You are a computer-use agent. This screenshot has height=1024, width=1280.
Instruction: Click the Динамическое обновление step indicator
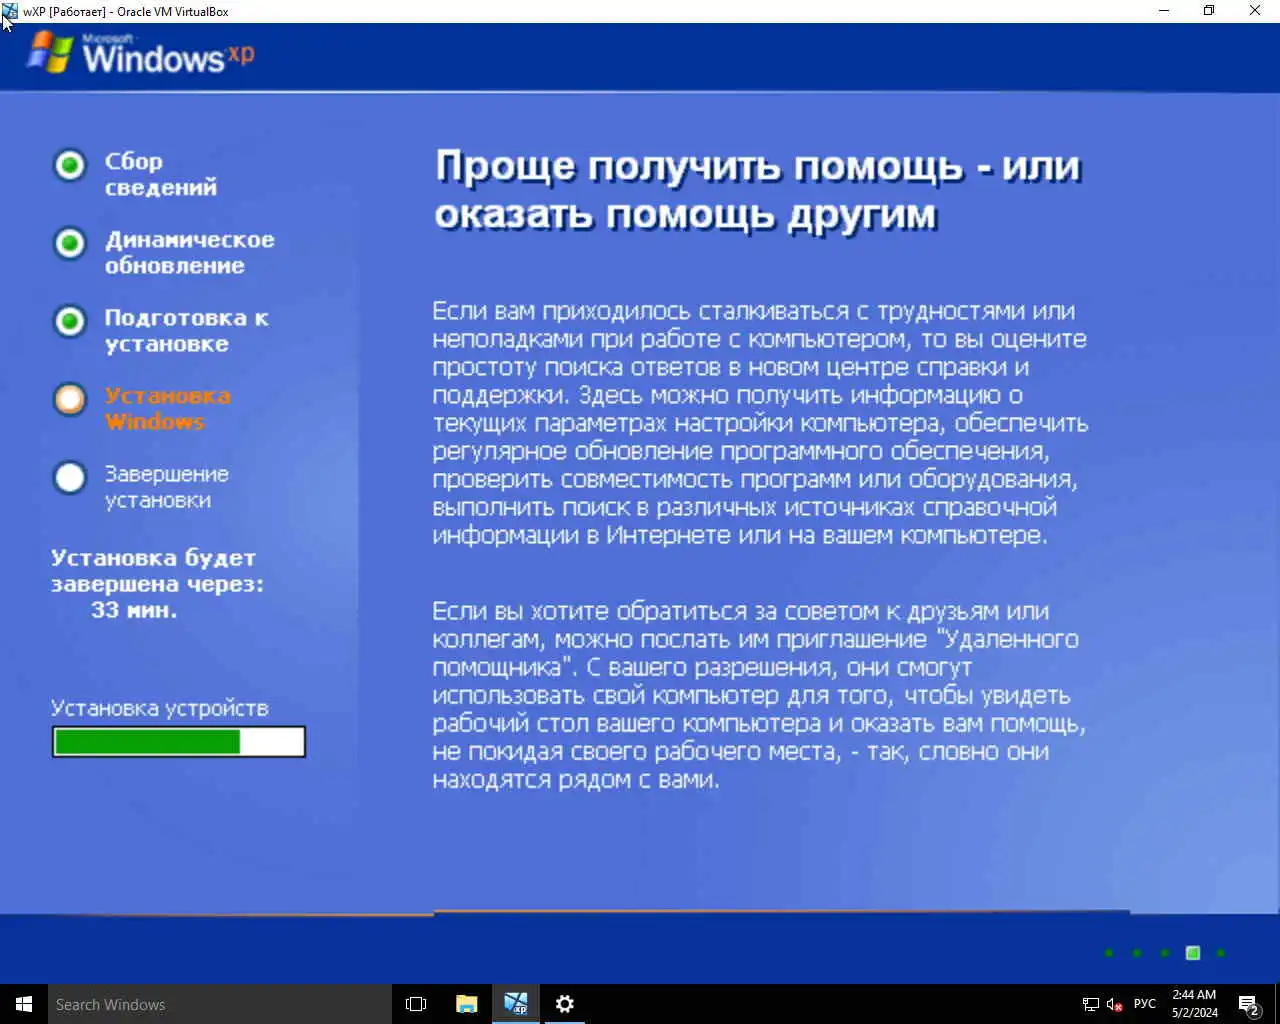click(x=69, y=243)
